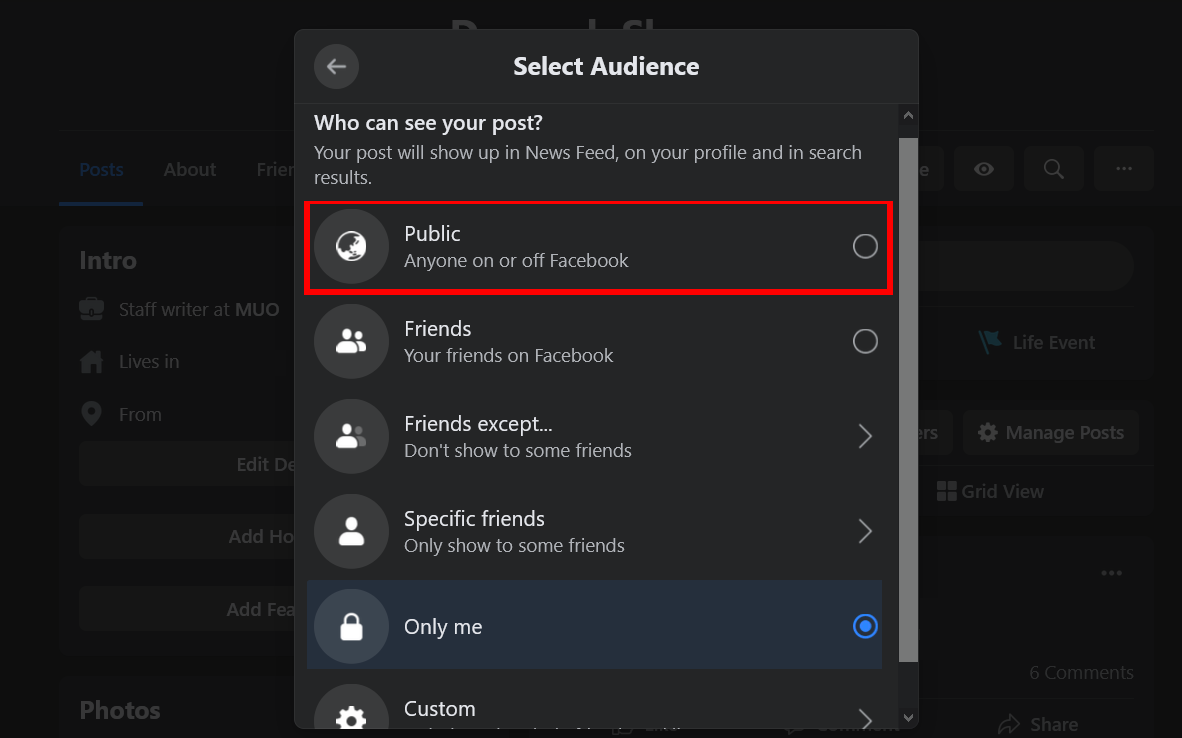Open the View As eye icon
The height and width of the screenshot is (738, 1182).
pyautogui.click(x=983, y=168)
